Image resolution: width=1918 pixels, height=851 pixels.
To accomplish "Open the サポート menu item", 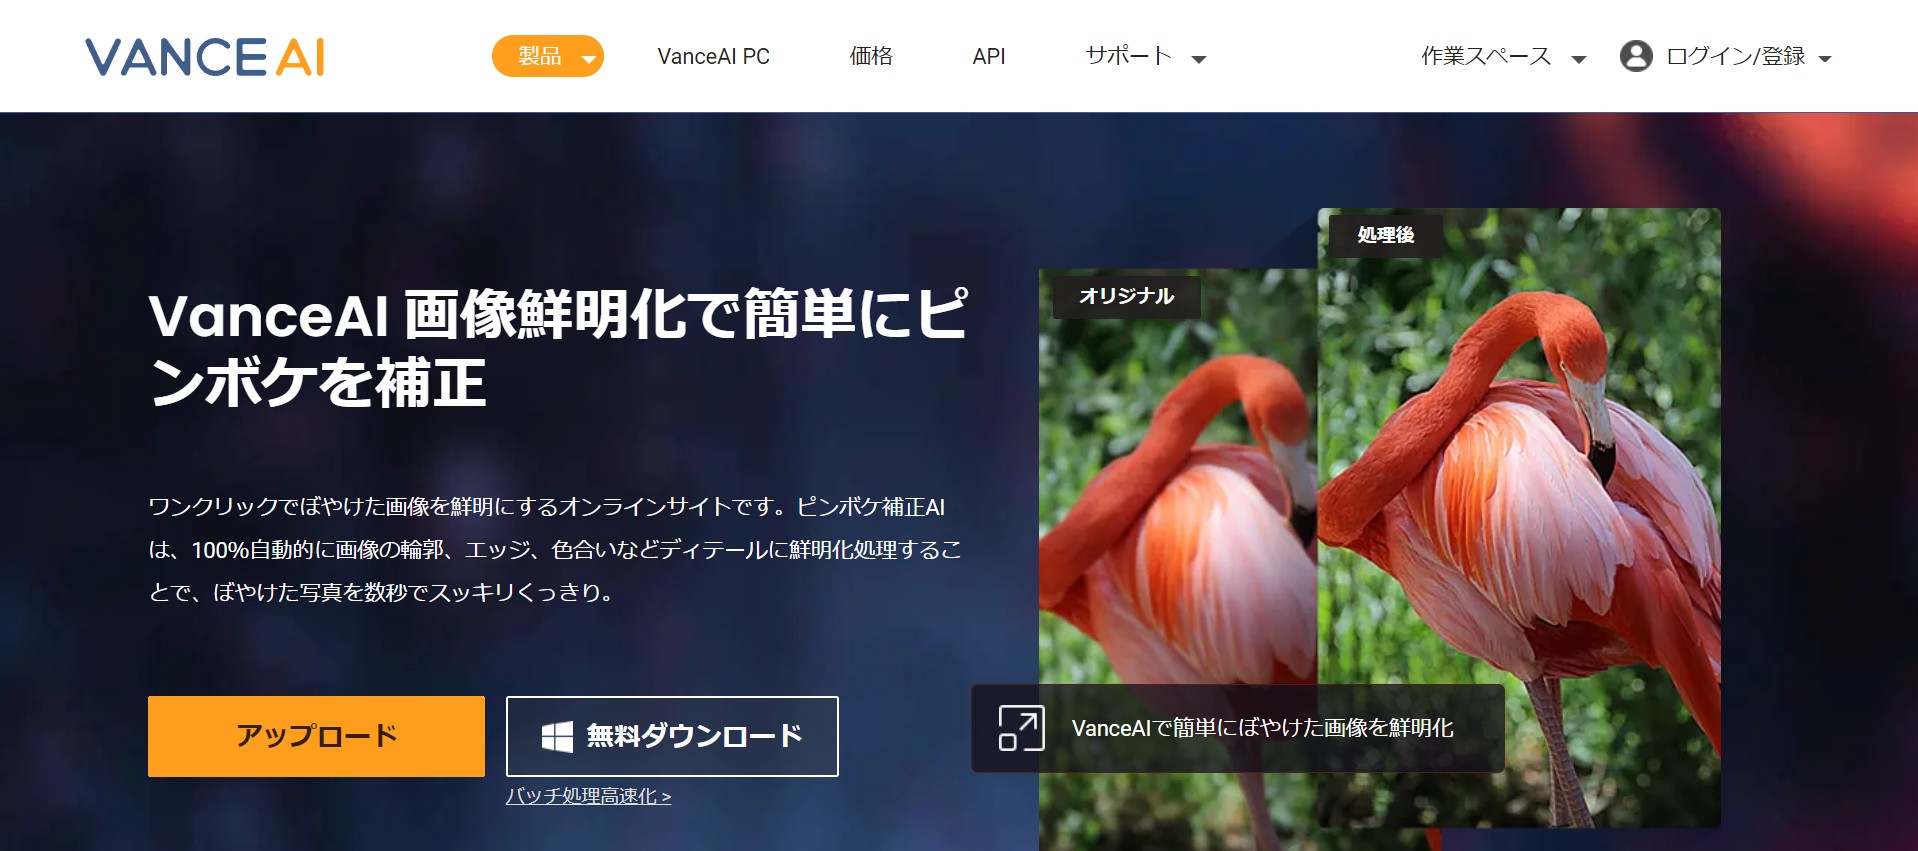I will pyautogui.click(x=1128, y=56).
